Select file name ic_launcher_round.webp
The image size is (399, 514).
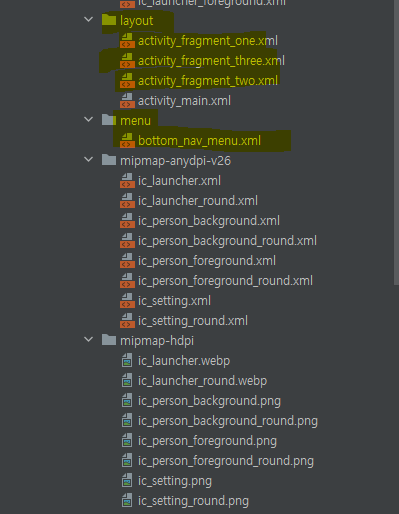[203, 381]
